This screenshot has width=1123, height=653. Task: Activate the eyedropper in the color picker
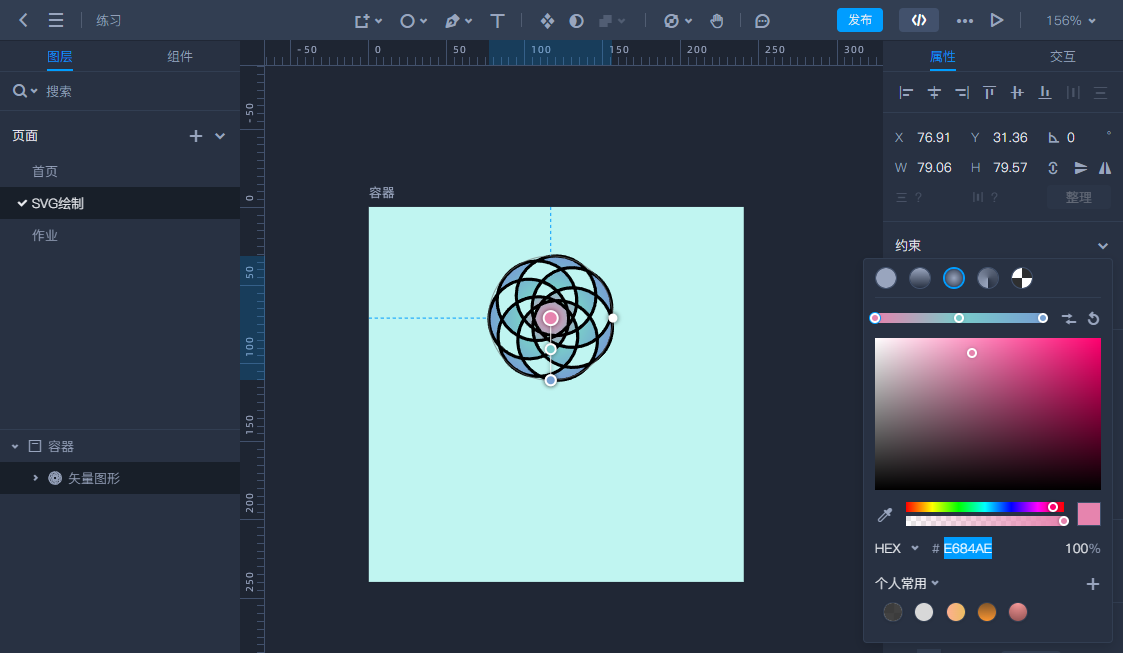883,514
